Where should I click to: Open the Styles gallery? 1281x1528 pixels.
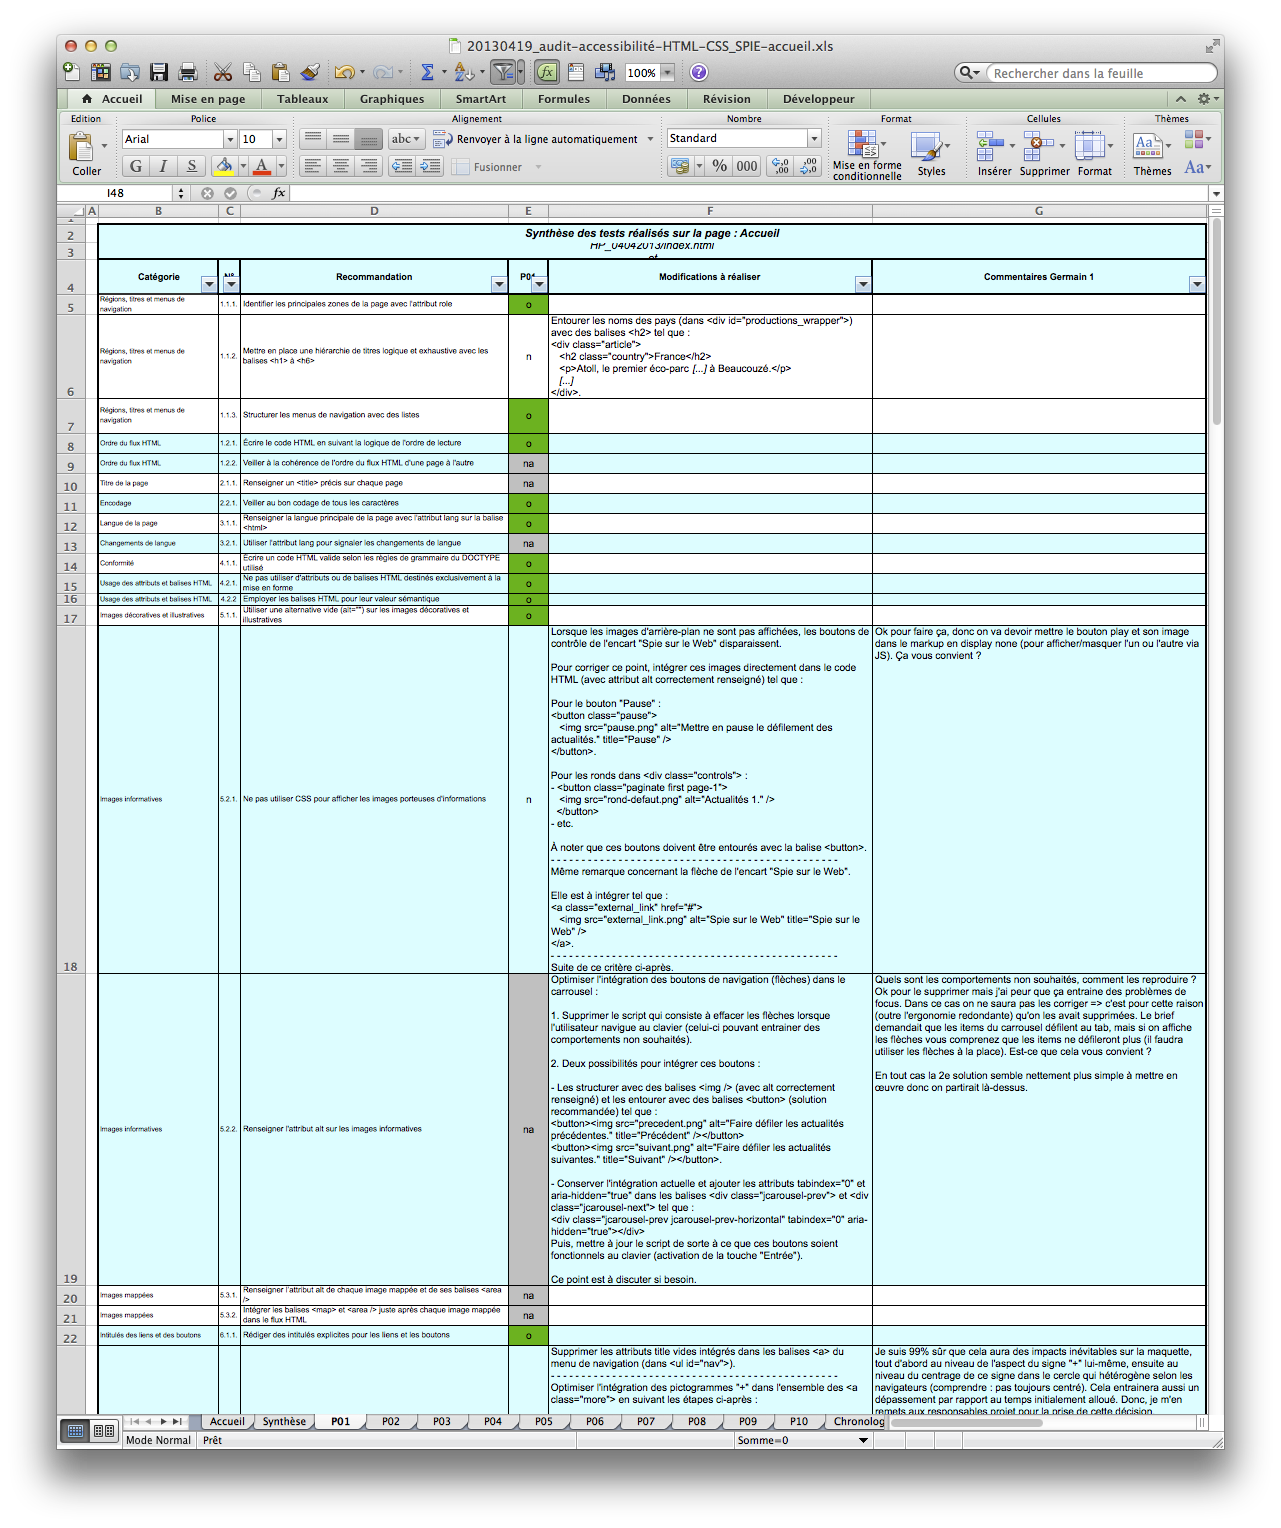pyautogui.click(x=931, y=154)
